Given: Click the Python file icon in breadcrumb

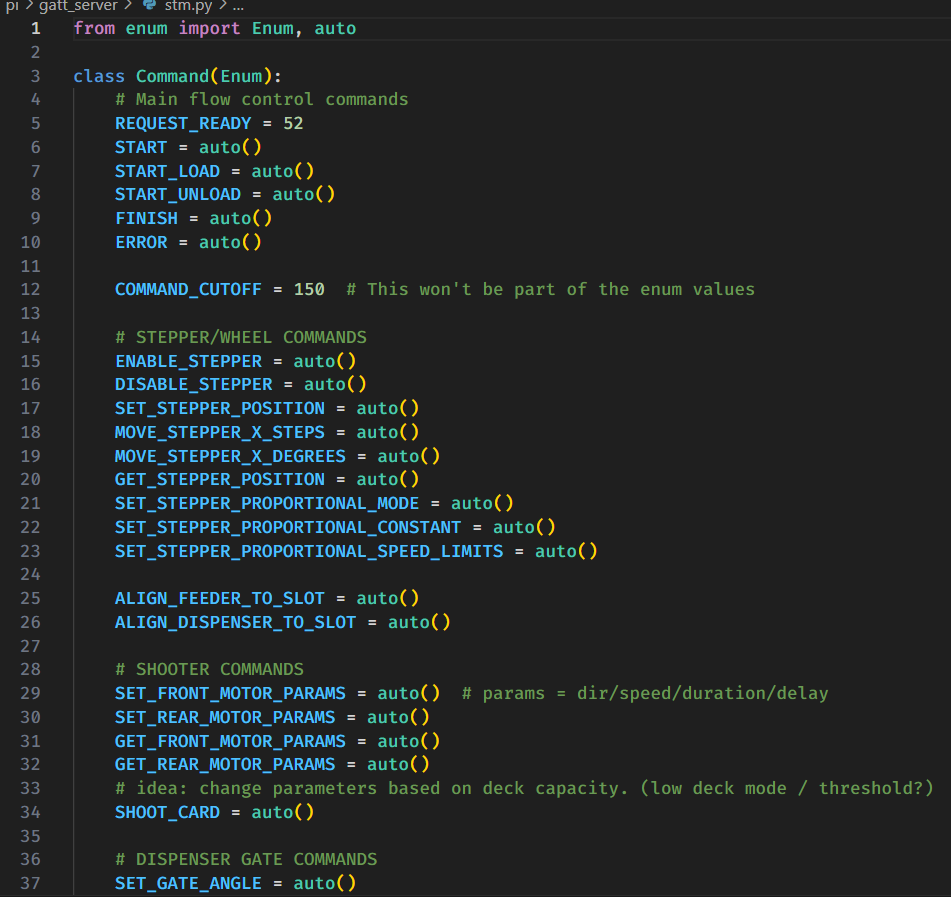Looking at the screenshot, I should (150, 6).
